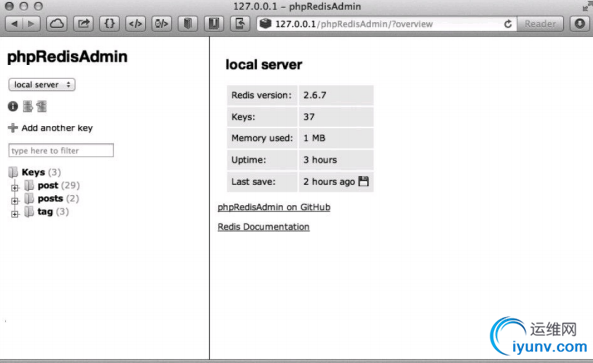This screenshot has height=363, width=593.
Task: Click the tag folder icon
Action: click(29, 212)
